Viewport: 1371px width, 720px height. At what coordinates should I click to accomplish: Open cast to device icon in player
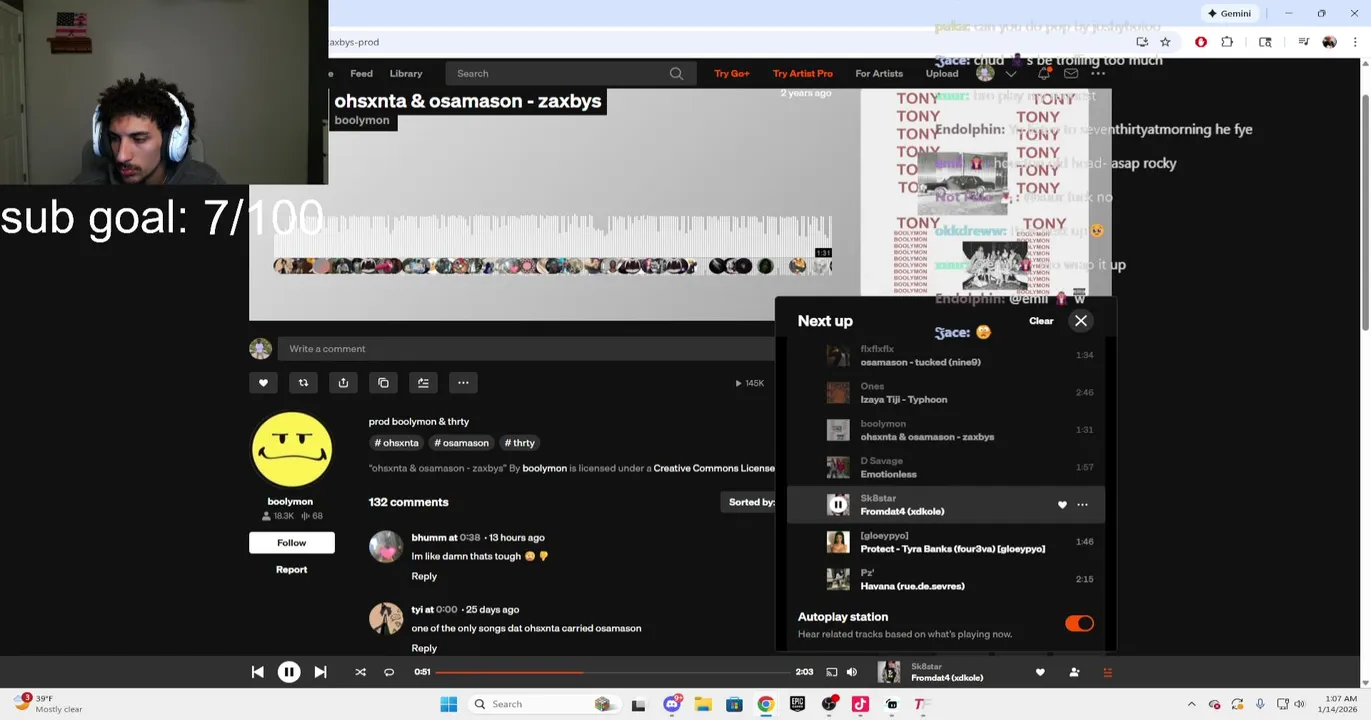tap(831, 673)
